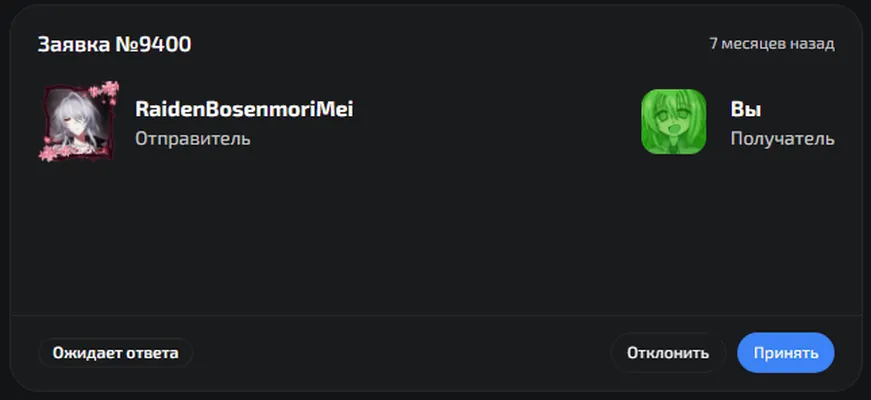Image resolution: width=871 pixels, height=400 pixels.
Task: Select the Вы recipient name
Action: pyautogui.click(x=745, y=109)
